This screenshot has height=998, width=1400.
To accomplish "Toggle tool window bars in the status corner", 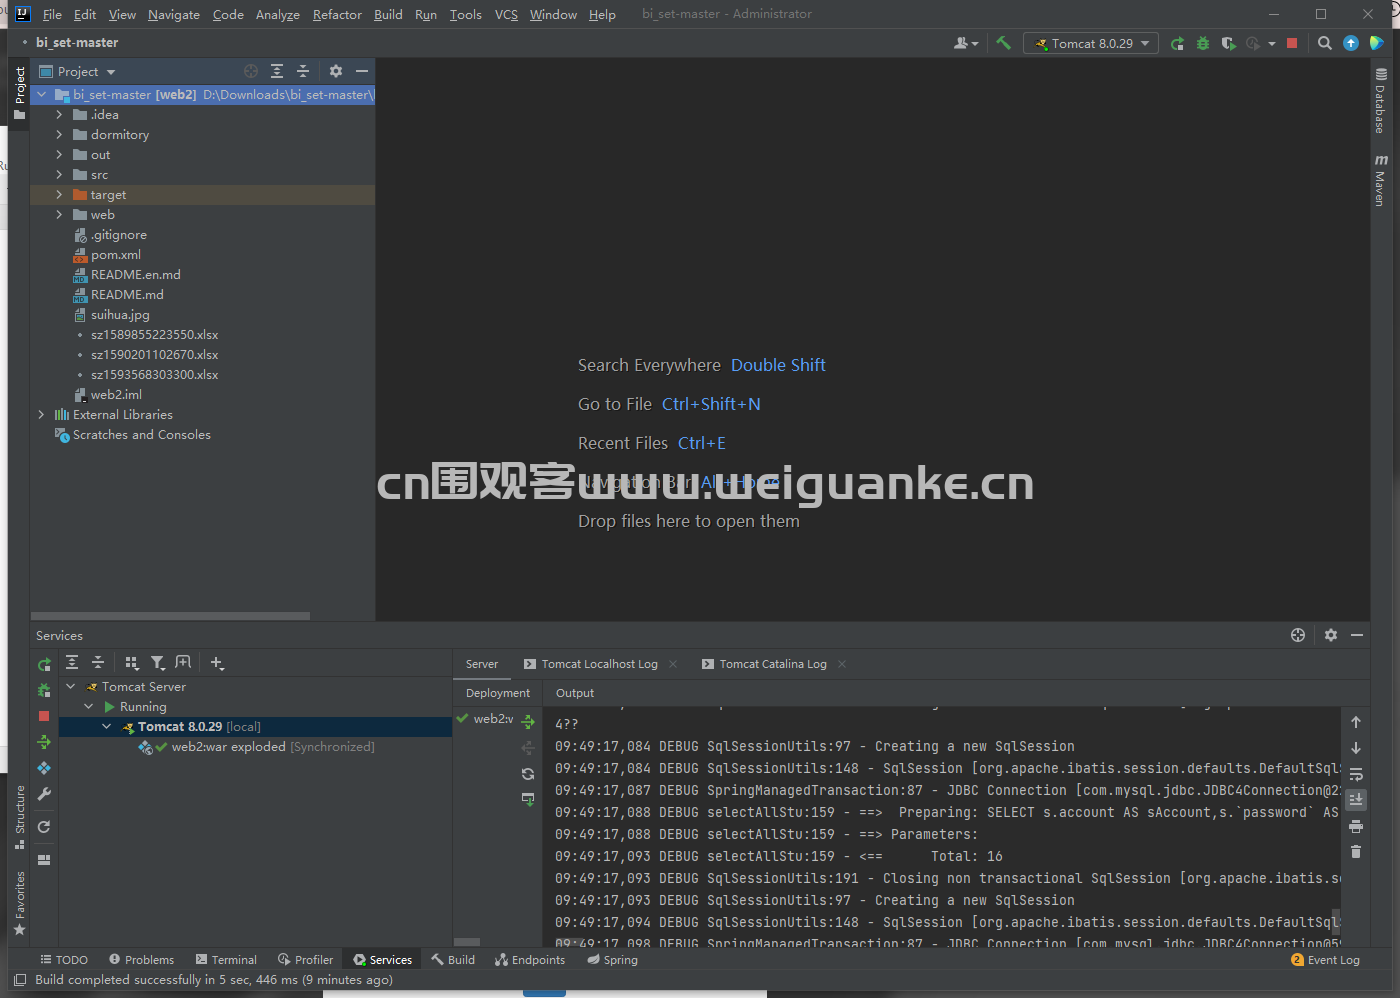I will [19, 980].
